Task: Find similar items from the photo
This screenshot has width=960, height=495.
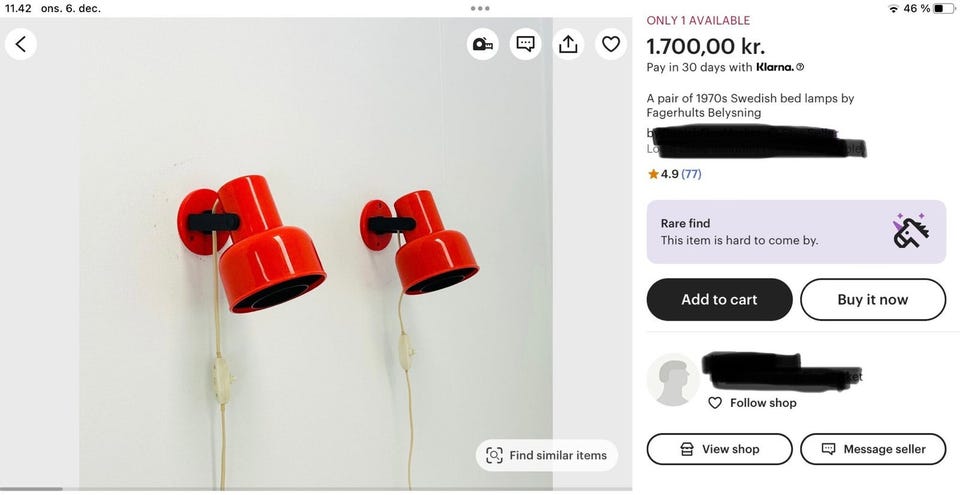Action: [547, 455]
